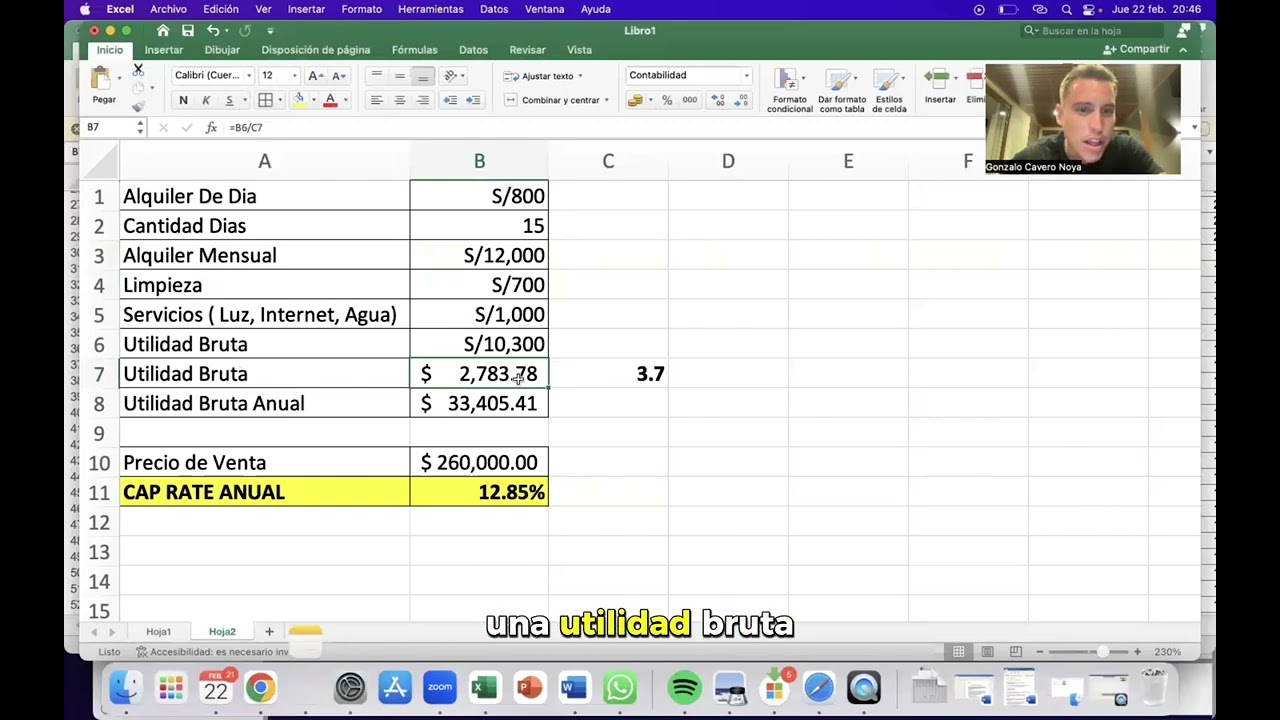Click the fx insert function icon
Screen dimensions: 1280x720
click(x=211, y=128)
